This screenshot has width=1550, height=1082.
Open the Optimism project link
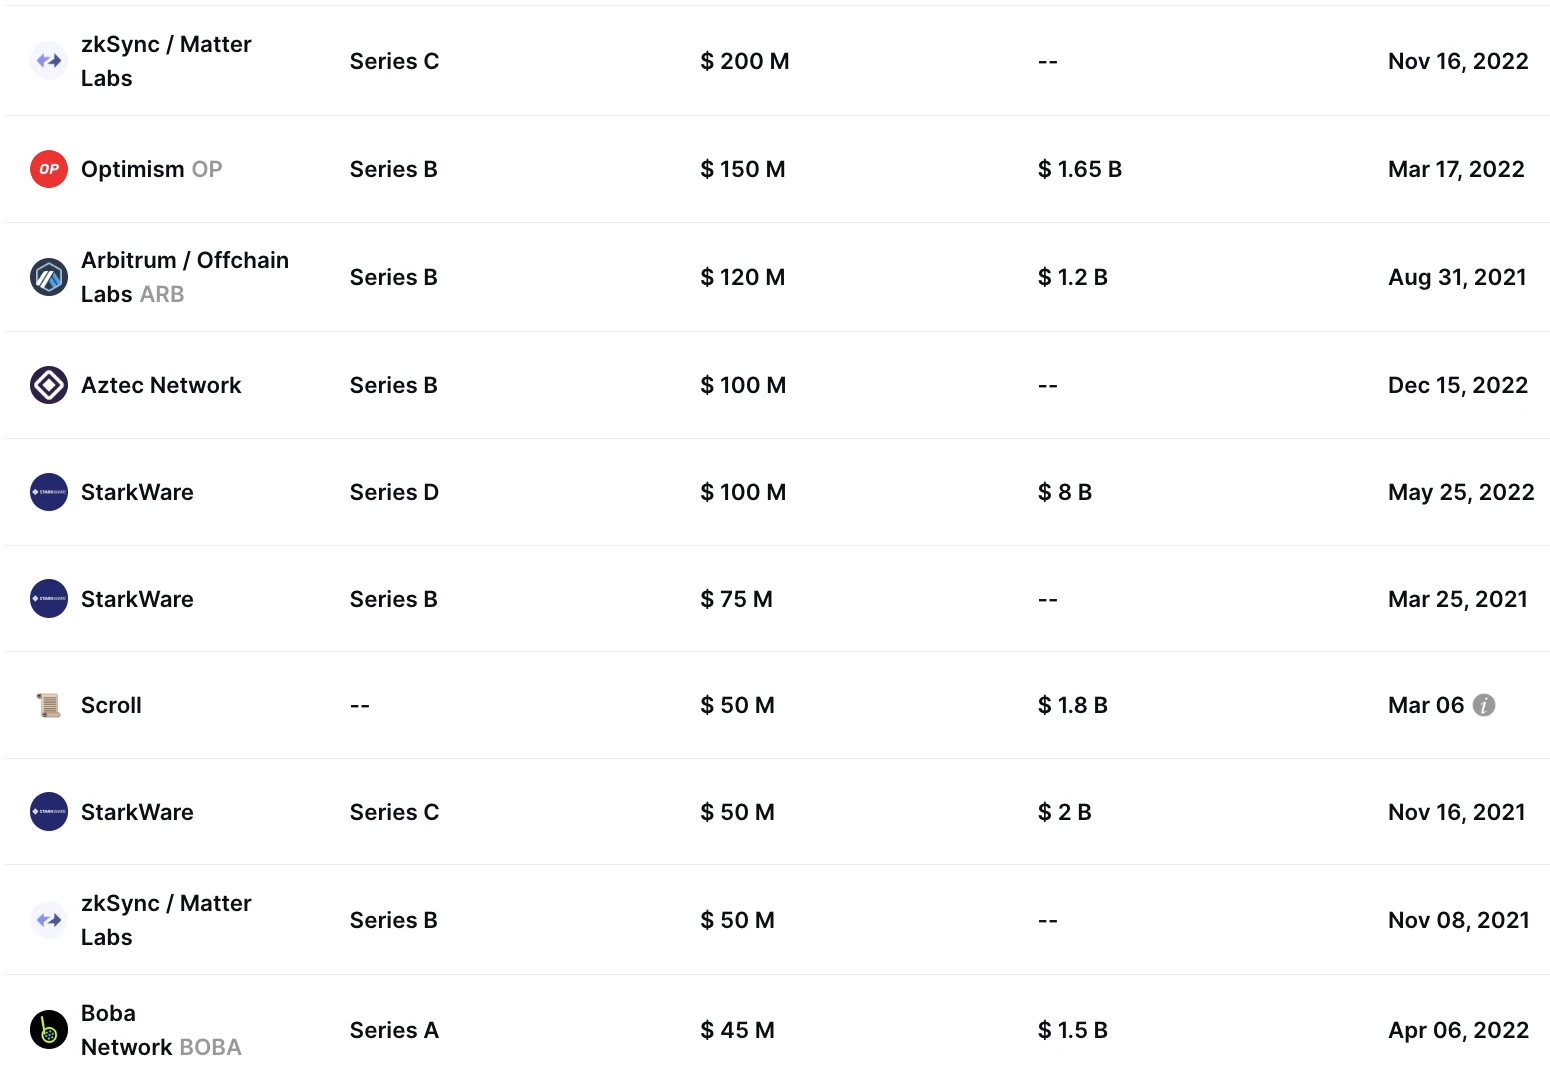pyautogui.click(x=133, y=169)
